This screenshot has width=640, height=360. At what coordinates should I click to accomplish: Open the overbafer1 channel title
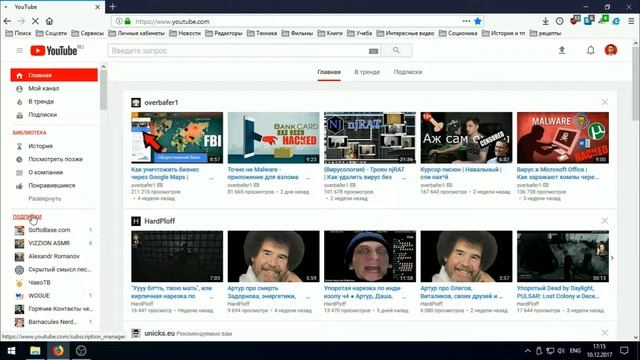[x=161, y=102]
